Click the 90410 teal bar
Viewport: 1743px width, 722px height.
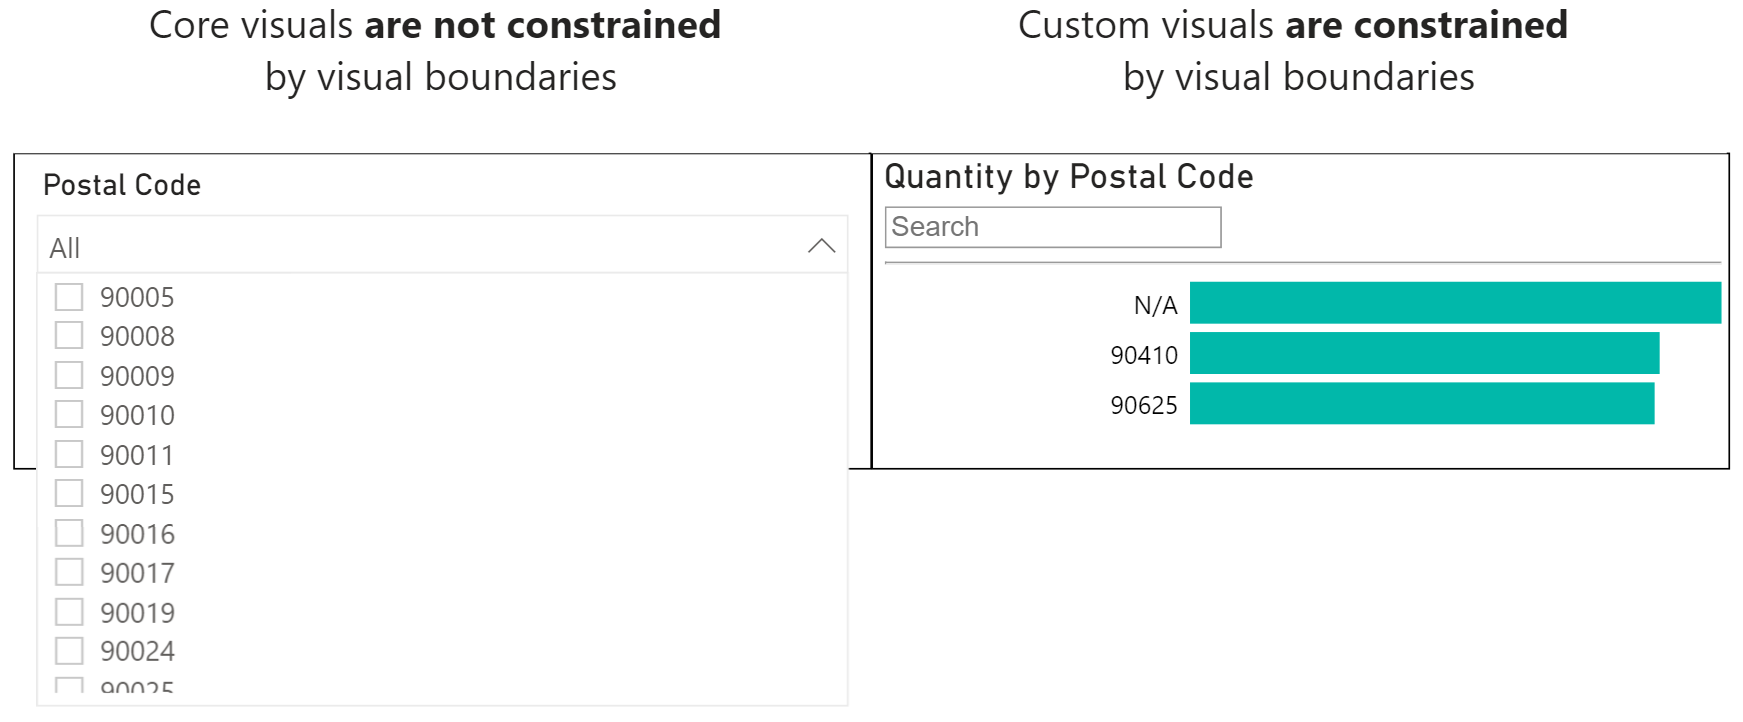click(1423, 354)
